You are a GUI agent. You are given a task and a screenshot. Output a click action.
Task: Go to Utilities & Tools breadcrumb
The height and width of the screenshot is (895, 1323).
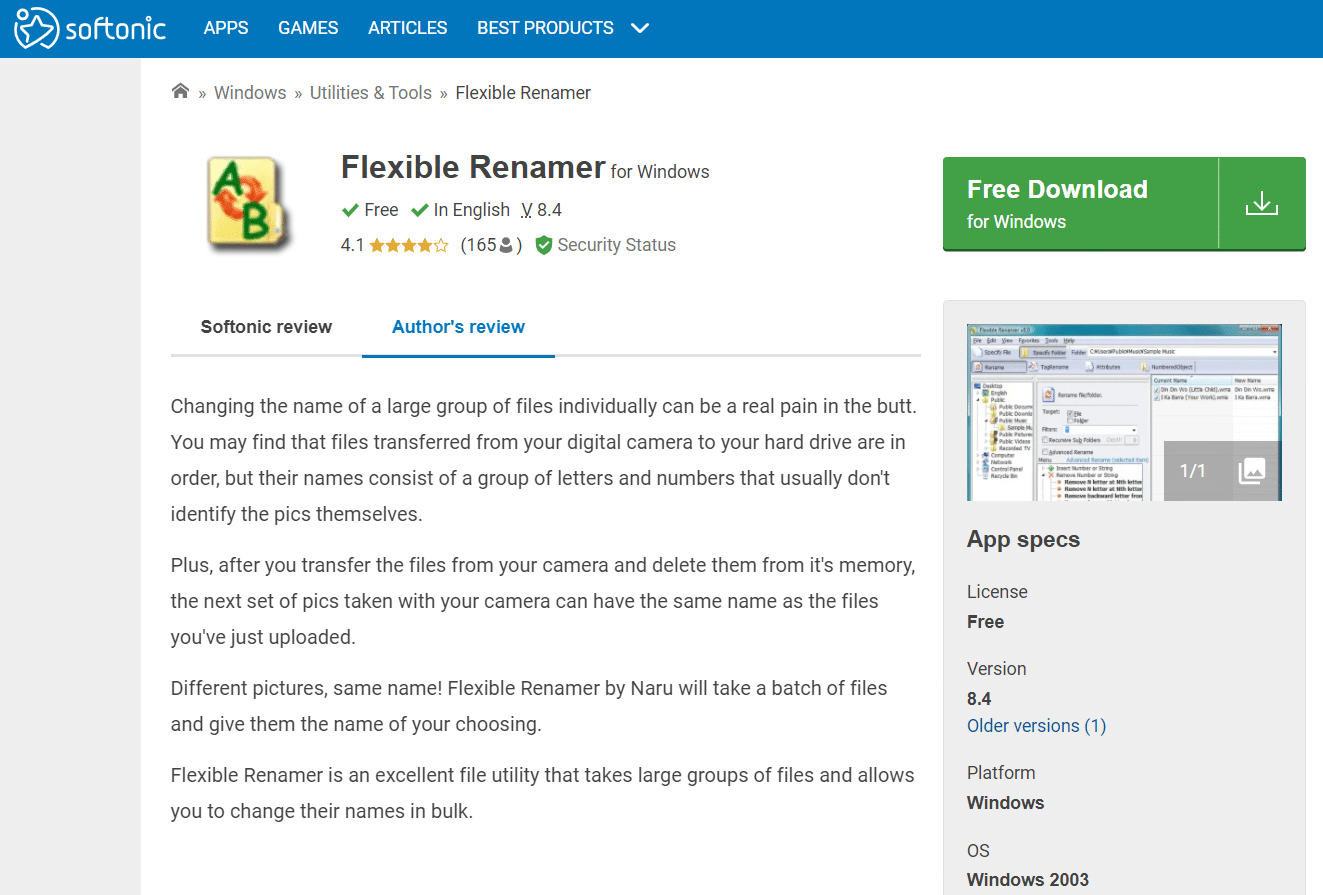point(371,93)
